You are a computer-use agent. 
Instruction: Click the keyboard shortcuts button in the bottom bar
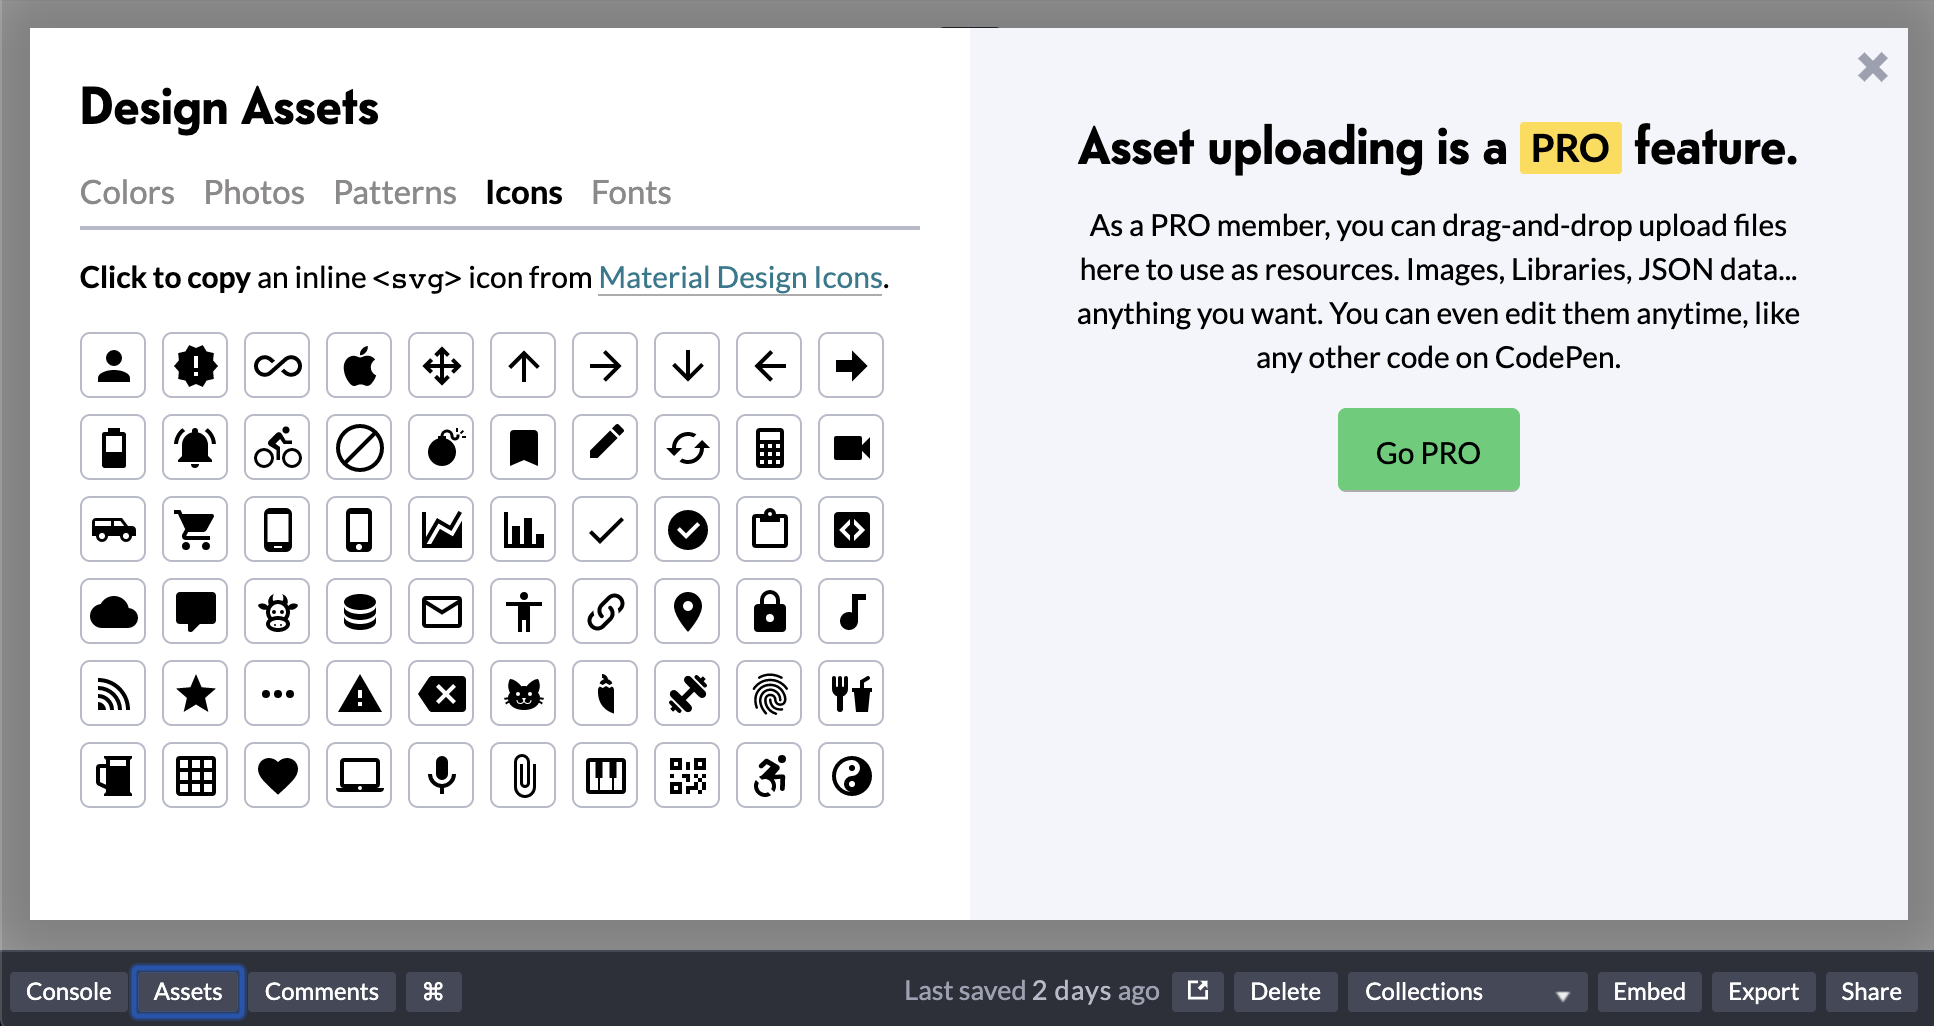[433, 991]
